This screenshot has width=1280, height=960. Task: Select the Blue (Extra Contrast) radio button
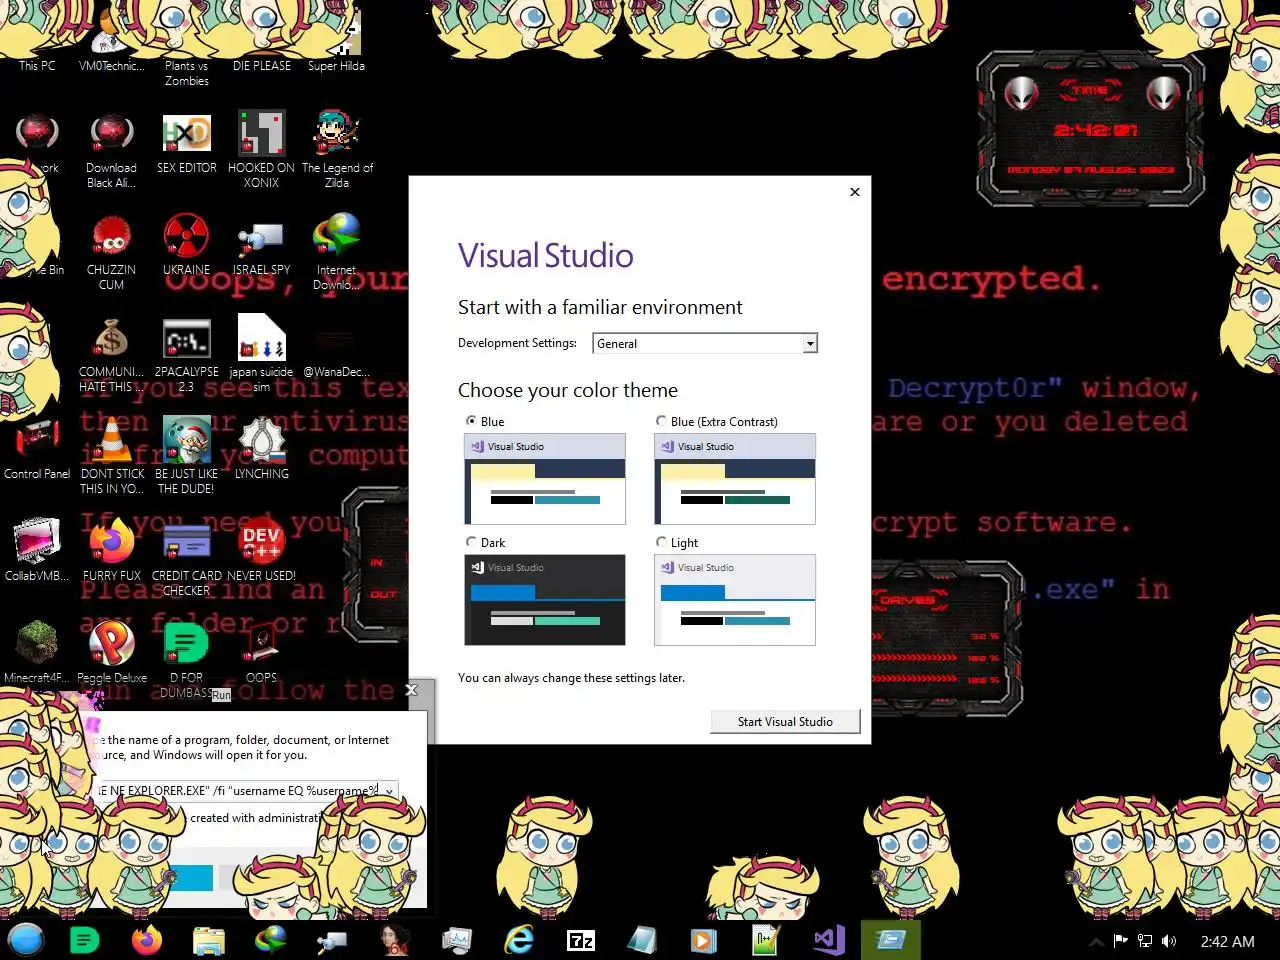point(661,421)
